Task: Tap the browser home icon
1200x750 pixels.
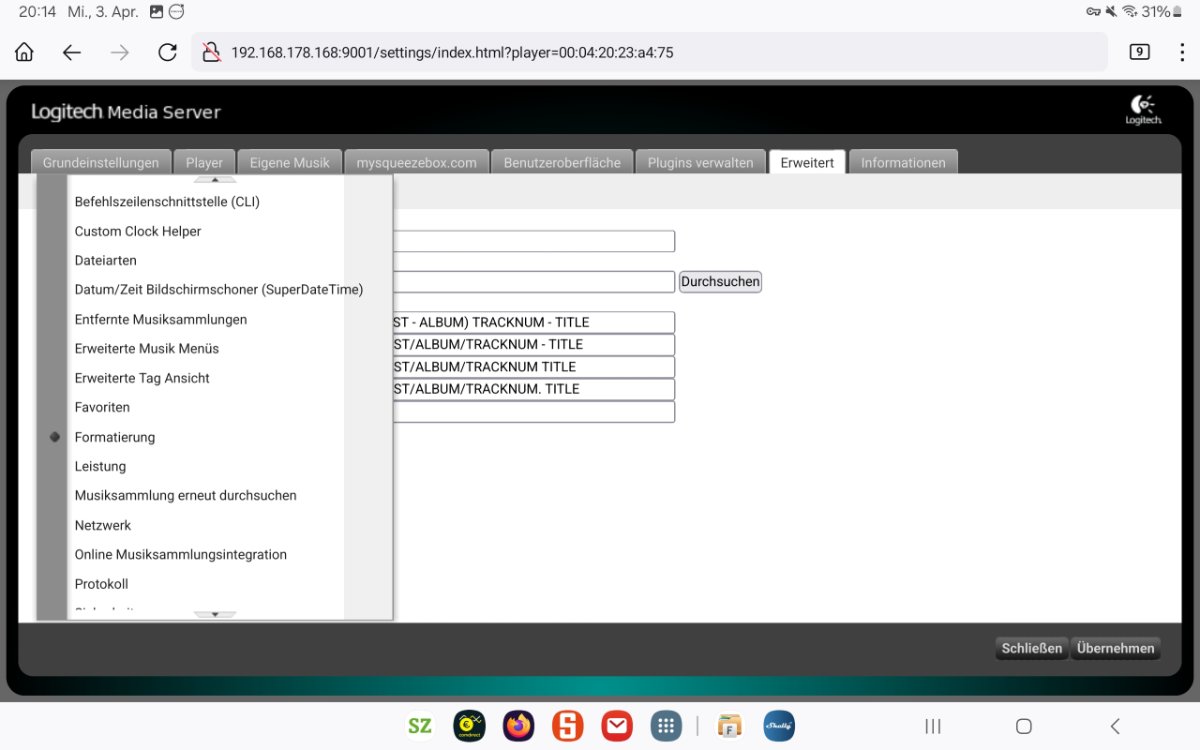Action: [x=24, y=53]
